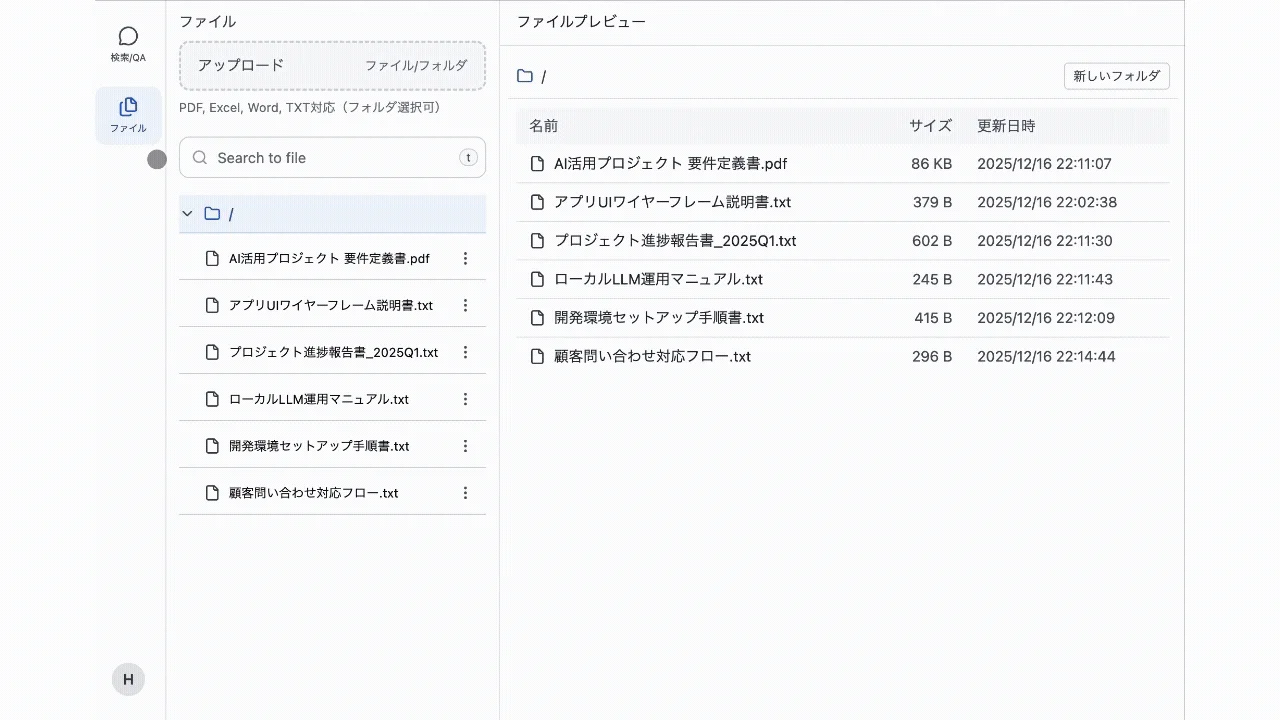Click the folder icon in the breadcrumb bar
Screen dimensions: 1280x720
click(524, 76)
